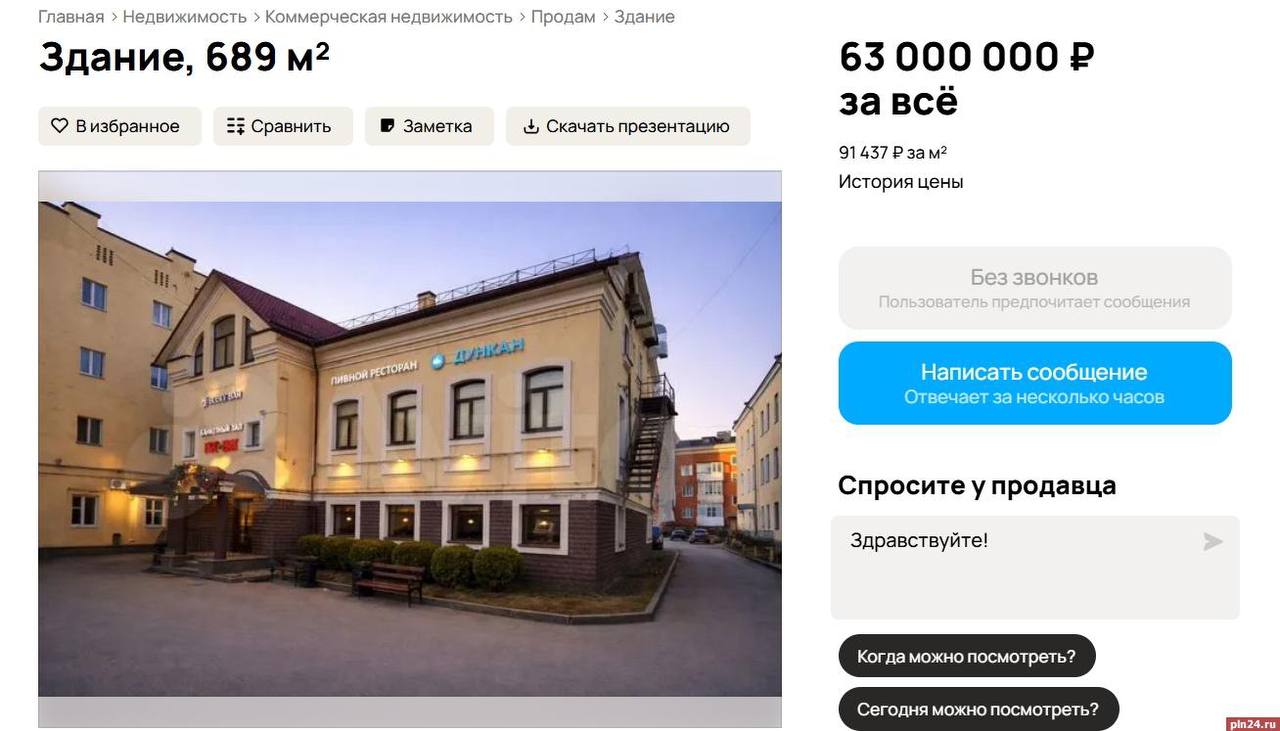
Task: Go to Недвижимость breadcrumb
Action: click(x=185, y=17)
